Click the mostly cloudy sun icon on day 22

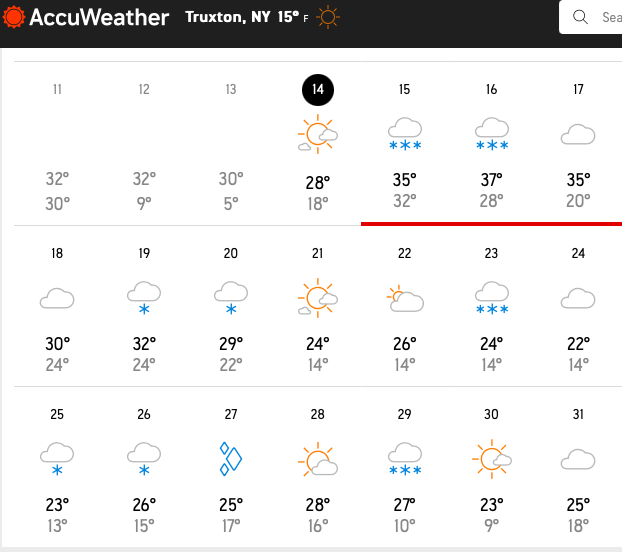point(404,297)
